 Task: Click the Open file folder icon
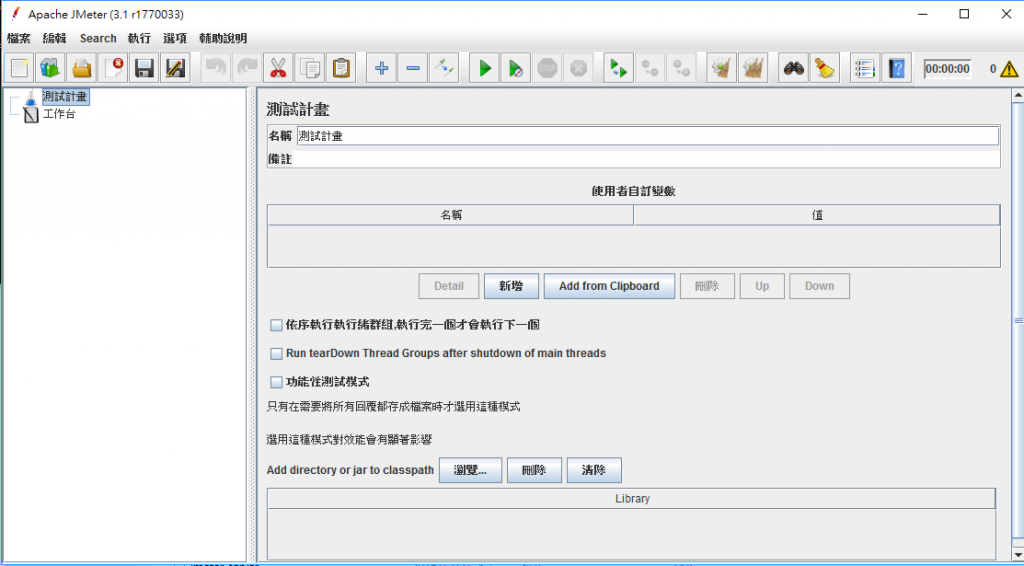82,68
